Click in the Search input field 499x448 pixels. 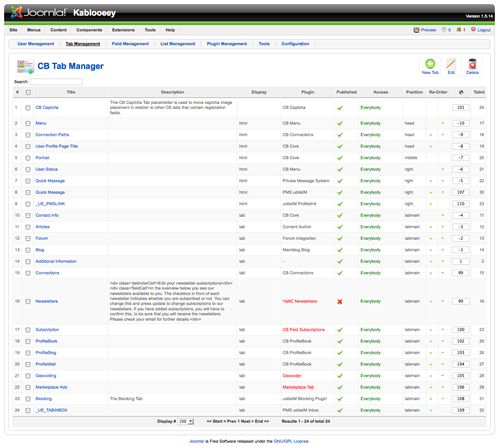56,82
